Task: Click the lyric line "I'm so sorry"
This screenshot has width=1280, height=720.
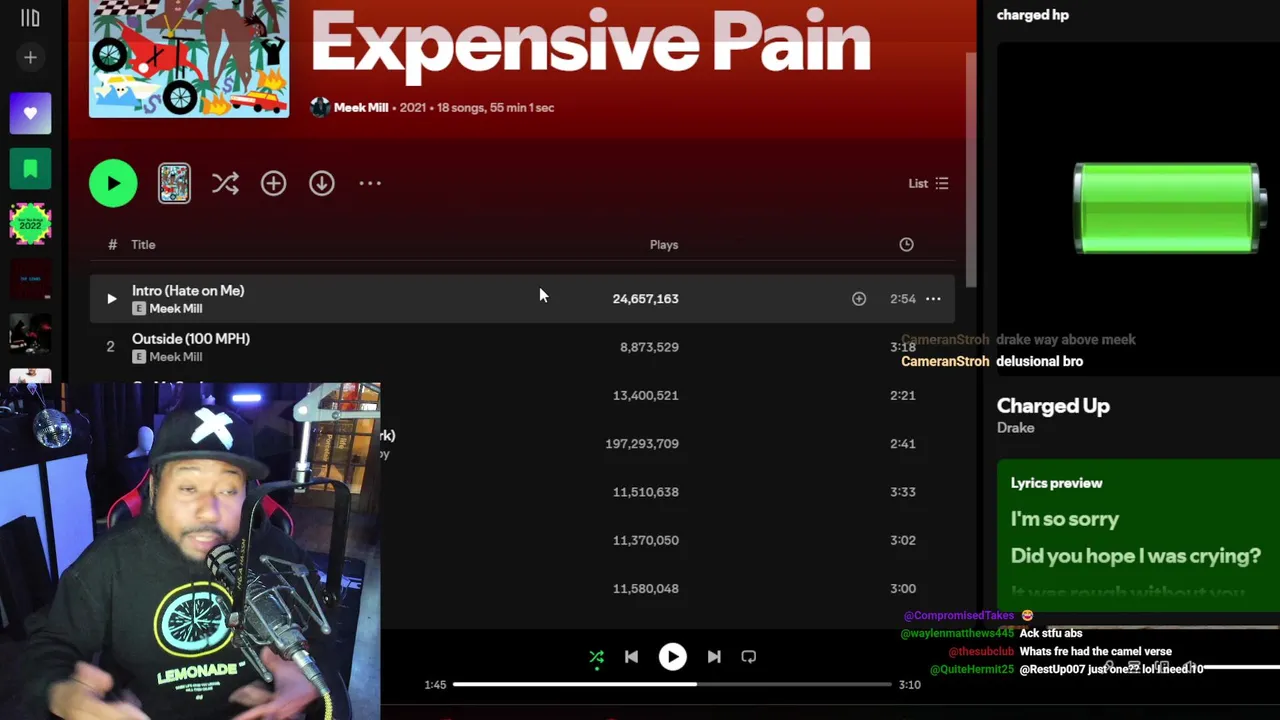Action: point(1064,519)
